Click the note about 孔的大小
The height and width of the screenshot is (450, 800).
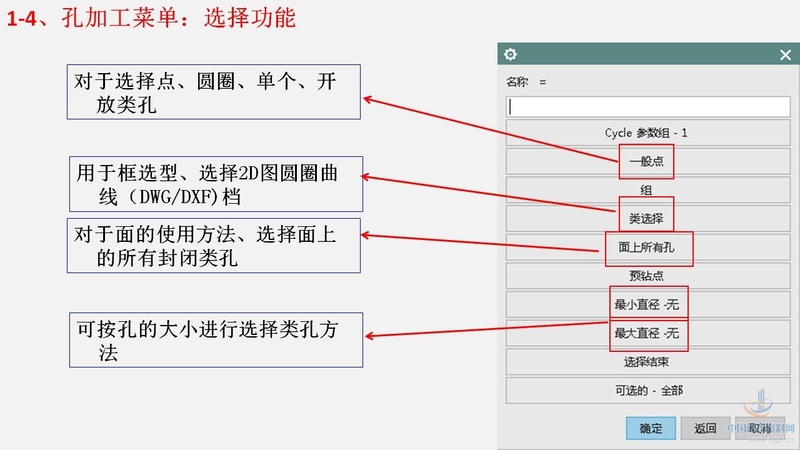(216, 340)
